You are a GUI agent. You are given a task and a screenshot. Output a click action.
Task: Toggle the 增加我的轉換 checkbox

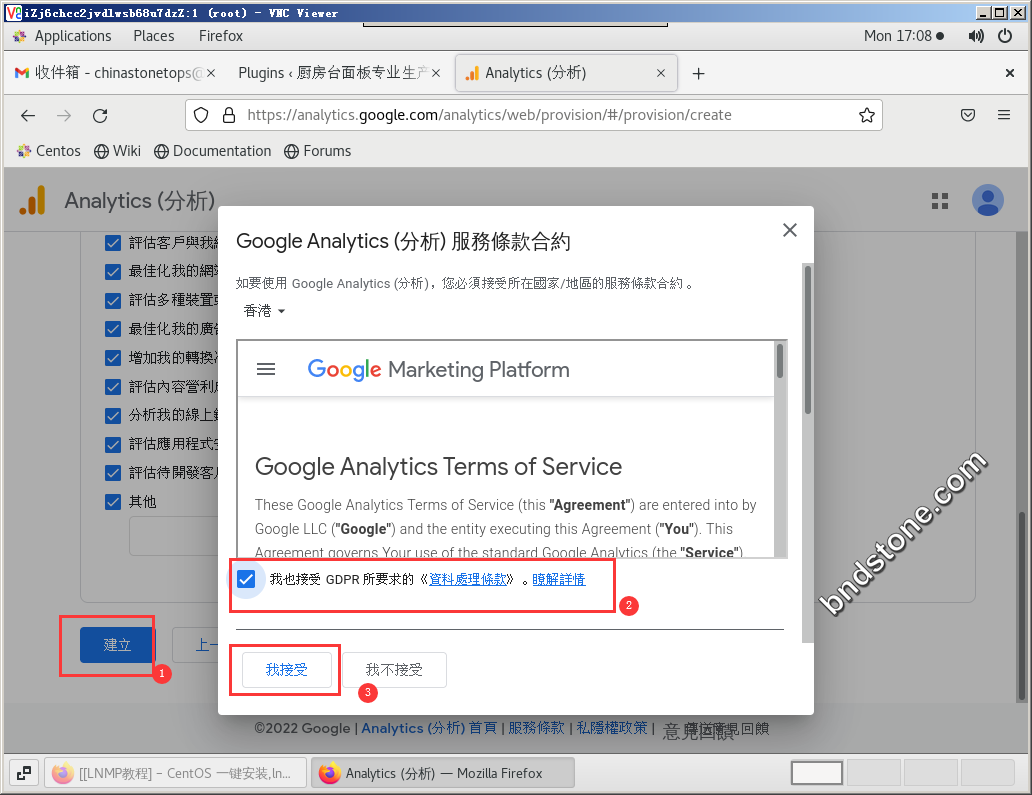(x=113, y=357)
